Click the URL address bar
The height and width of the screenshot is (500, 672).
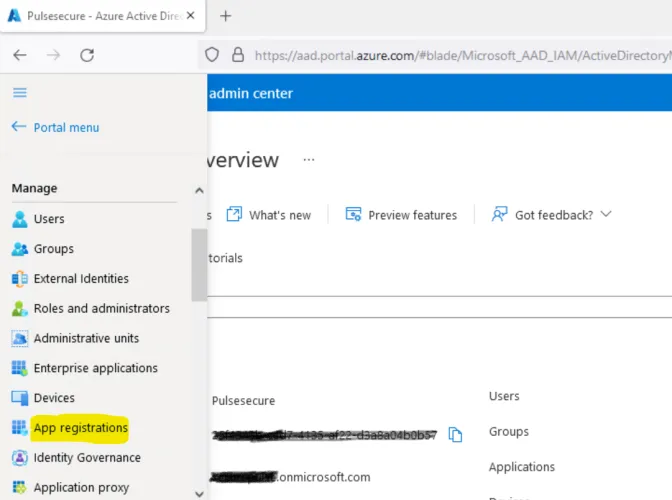tap(435, 55)
